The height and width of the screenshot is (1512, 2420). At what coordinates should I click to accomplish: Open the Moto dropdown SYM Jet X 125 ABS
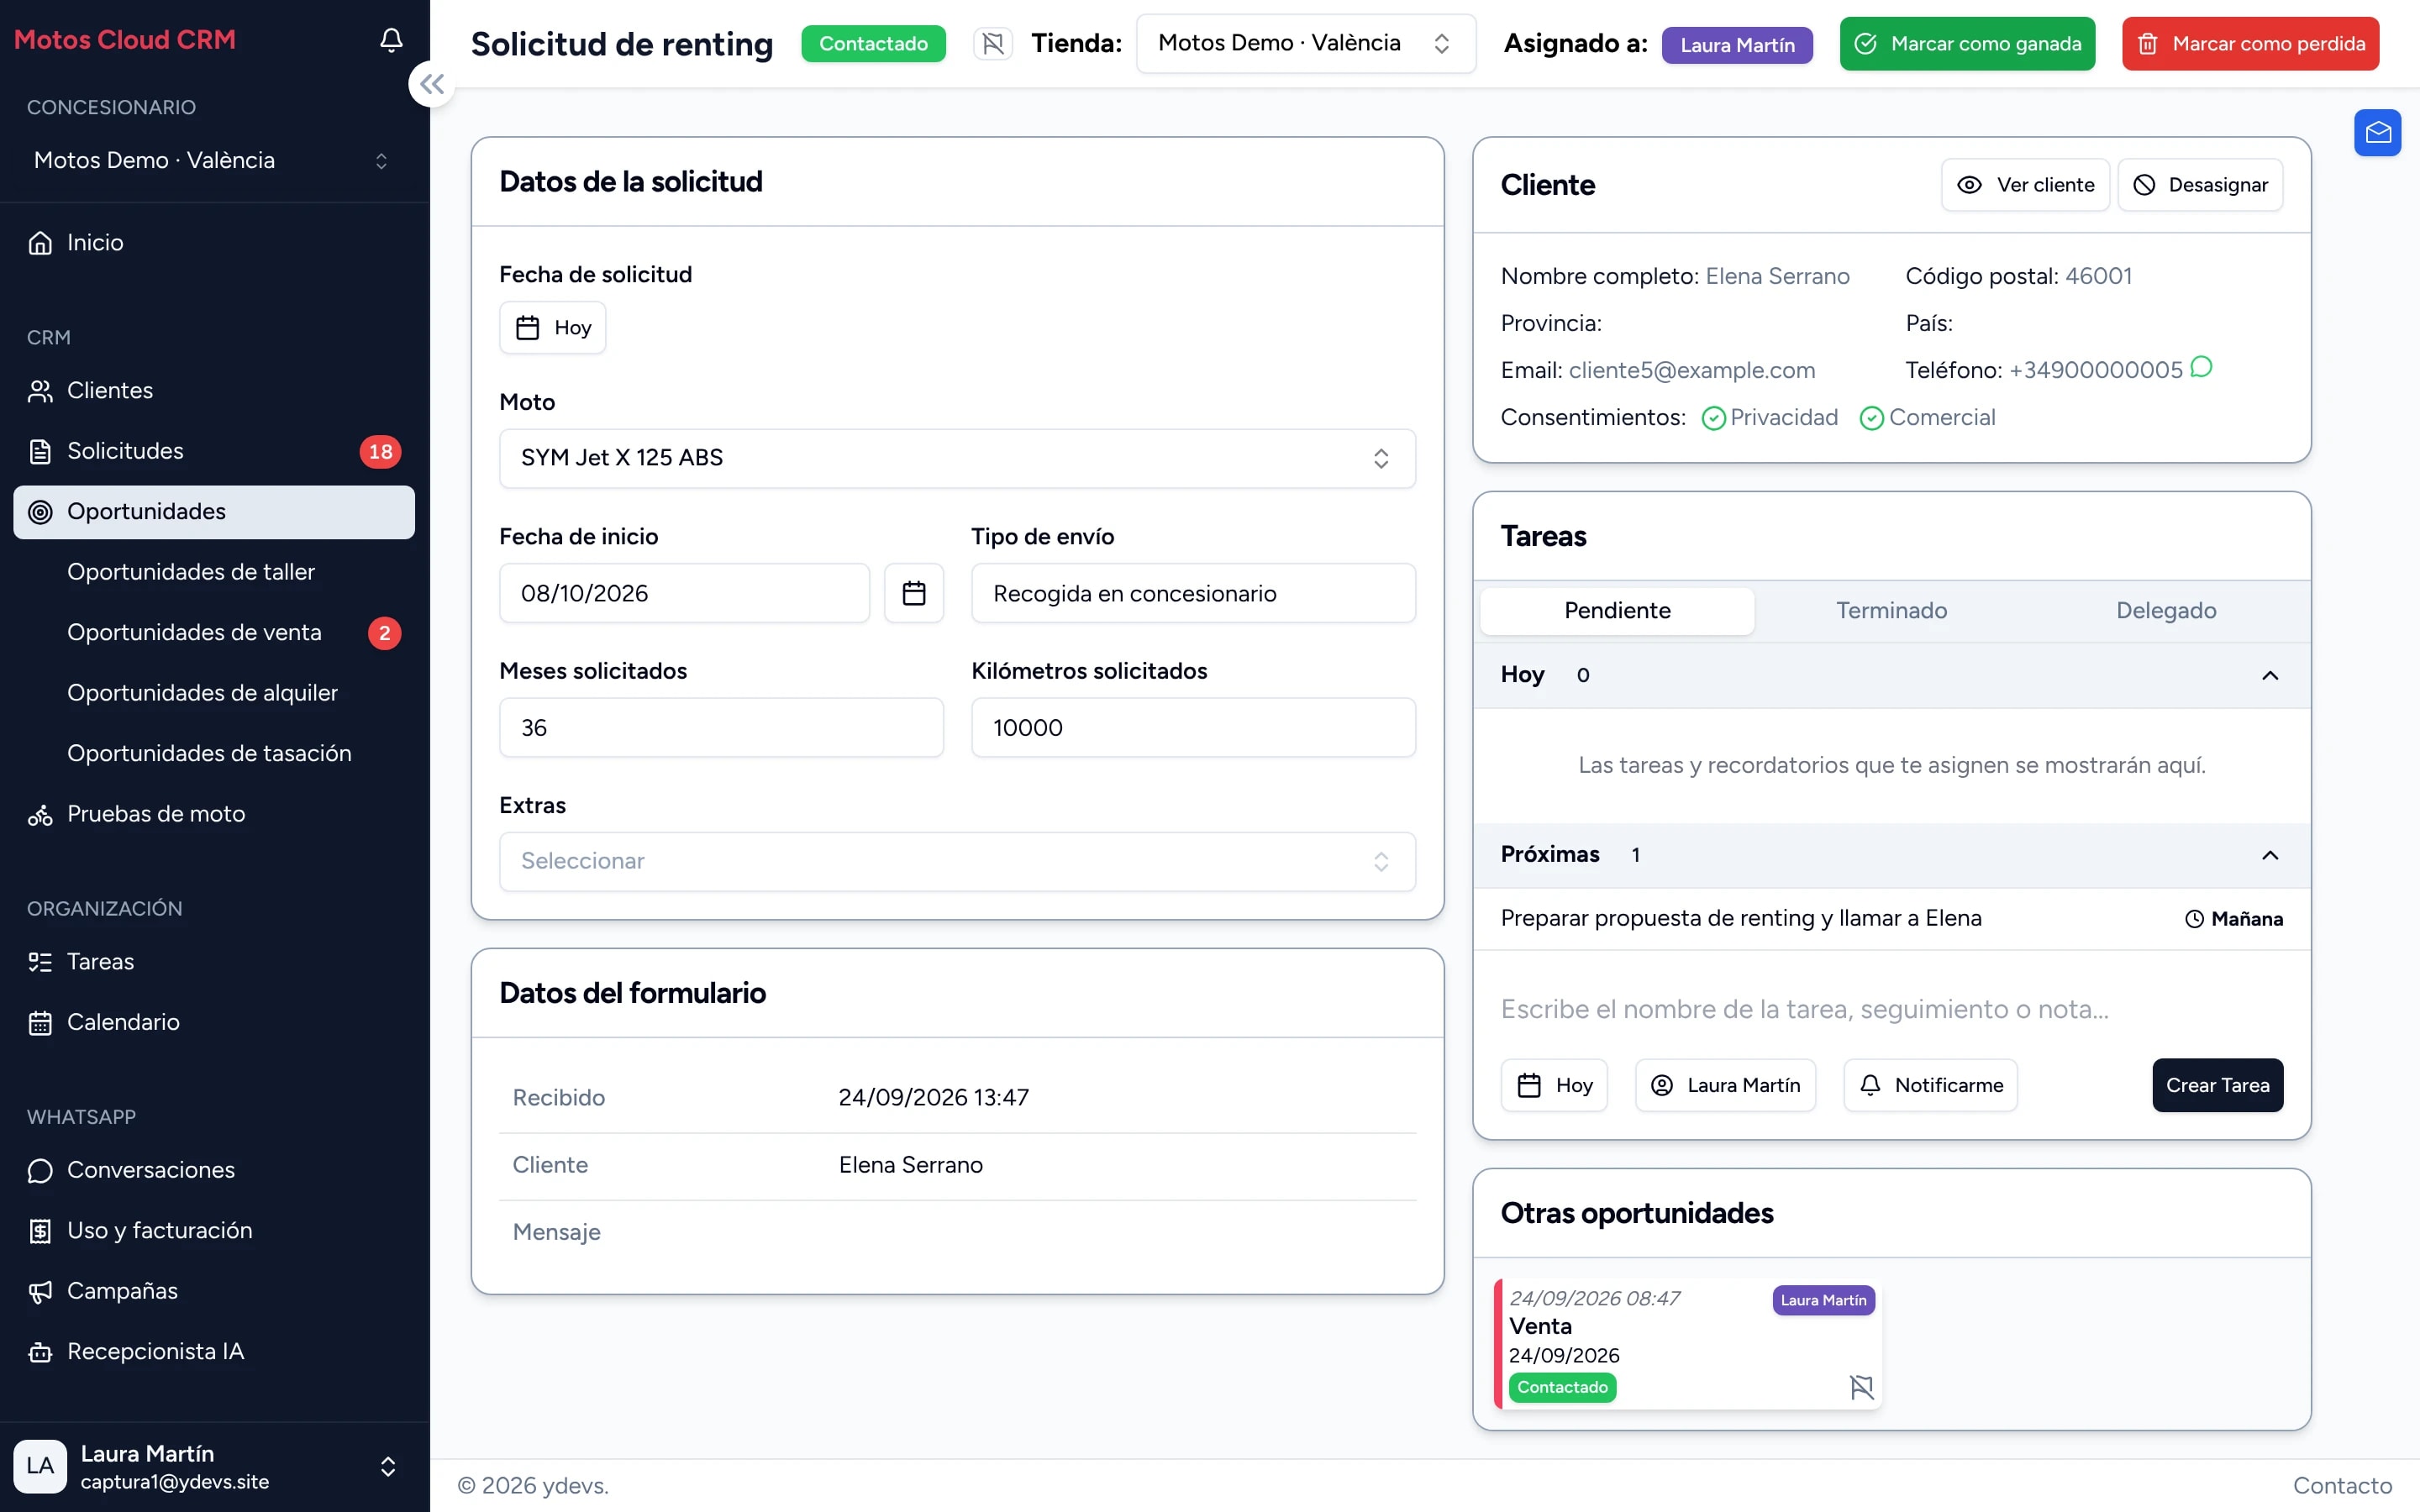coord(957,458)
